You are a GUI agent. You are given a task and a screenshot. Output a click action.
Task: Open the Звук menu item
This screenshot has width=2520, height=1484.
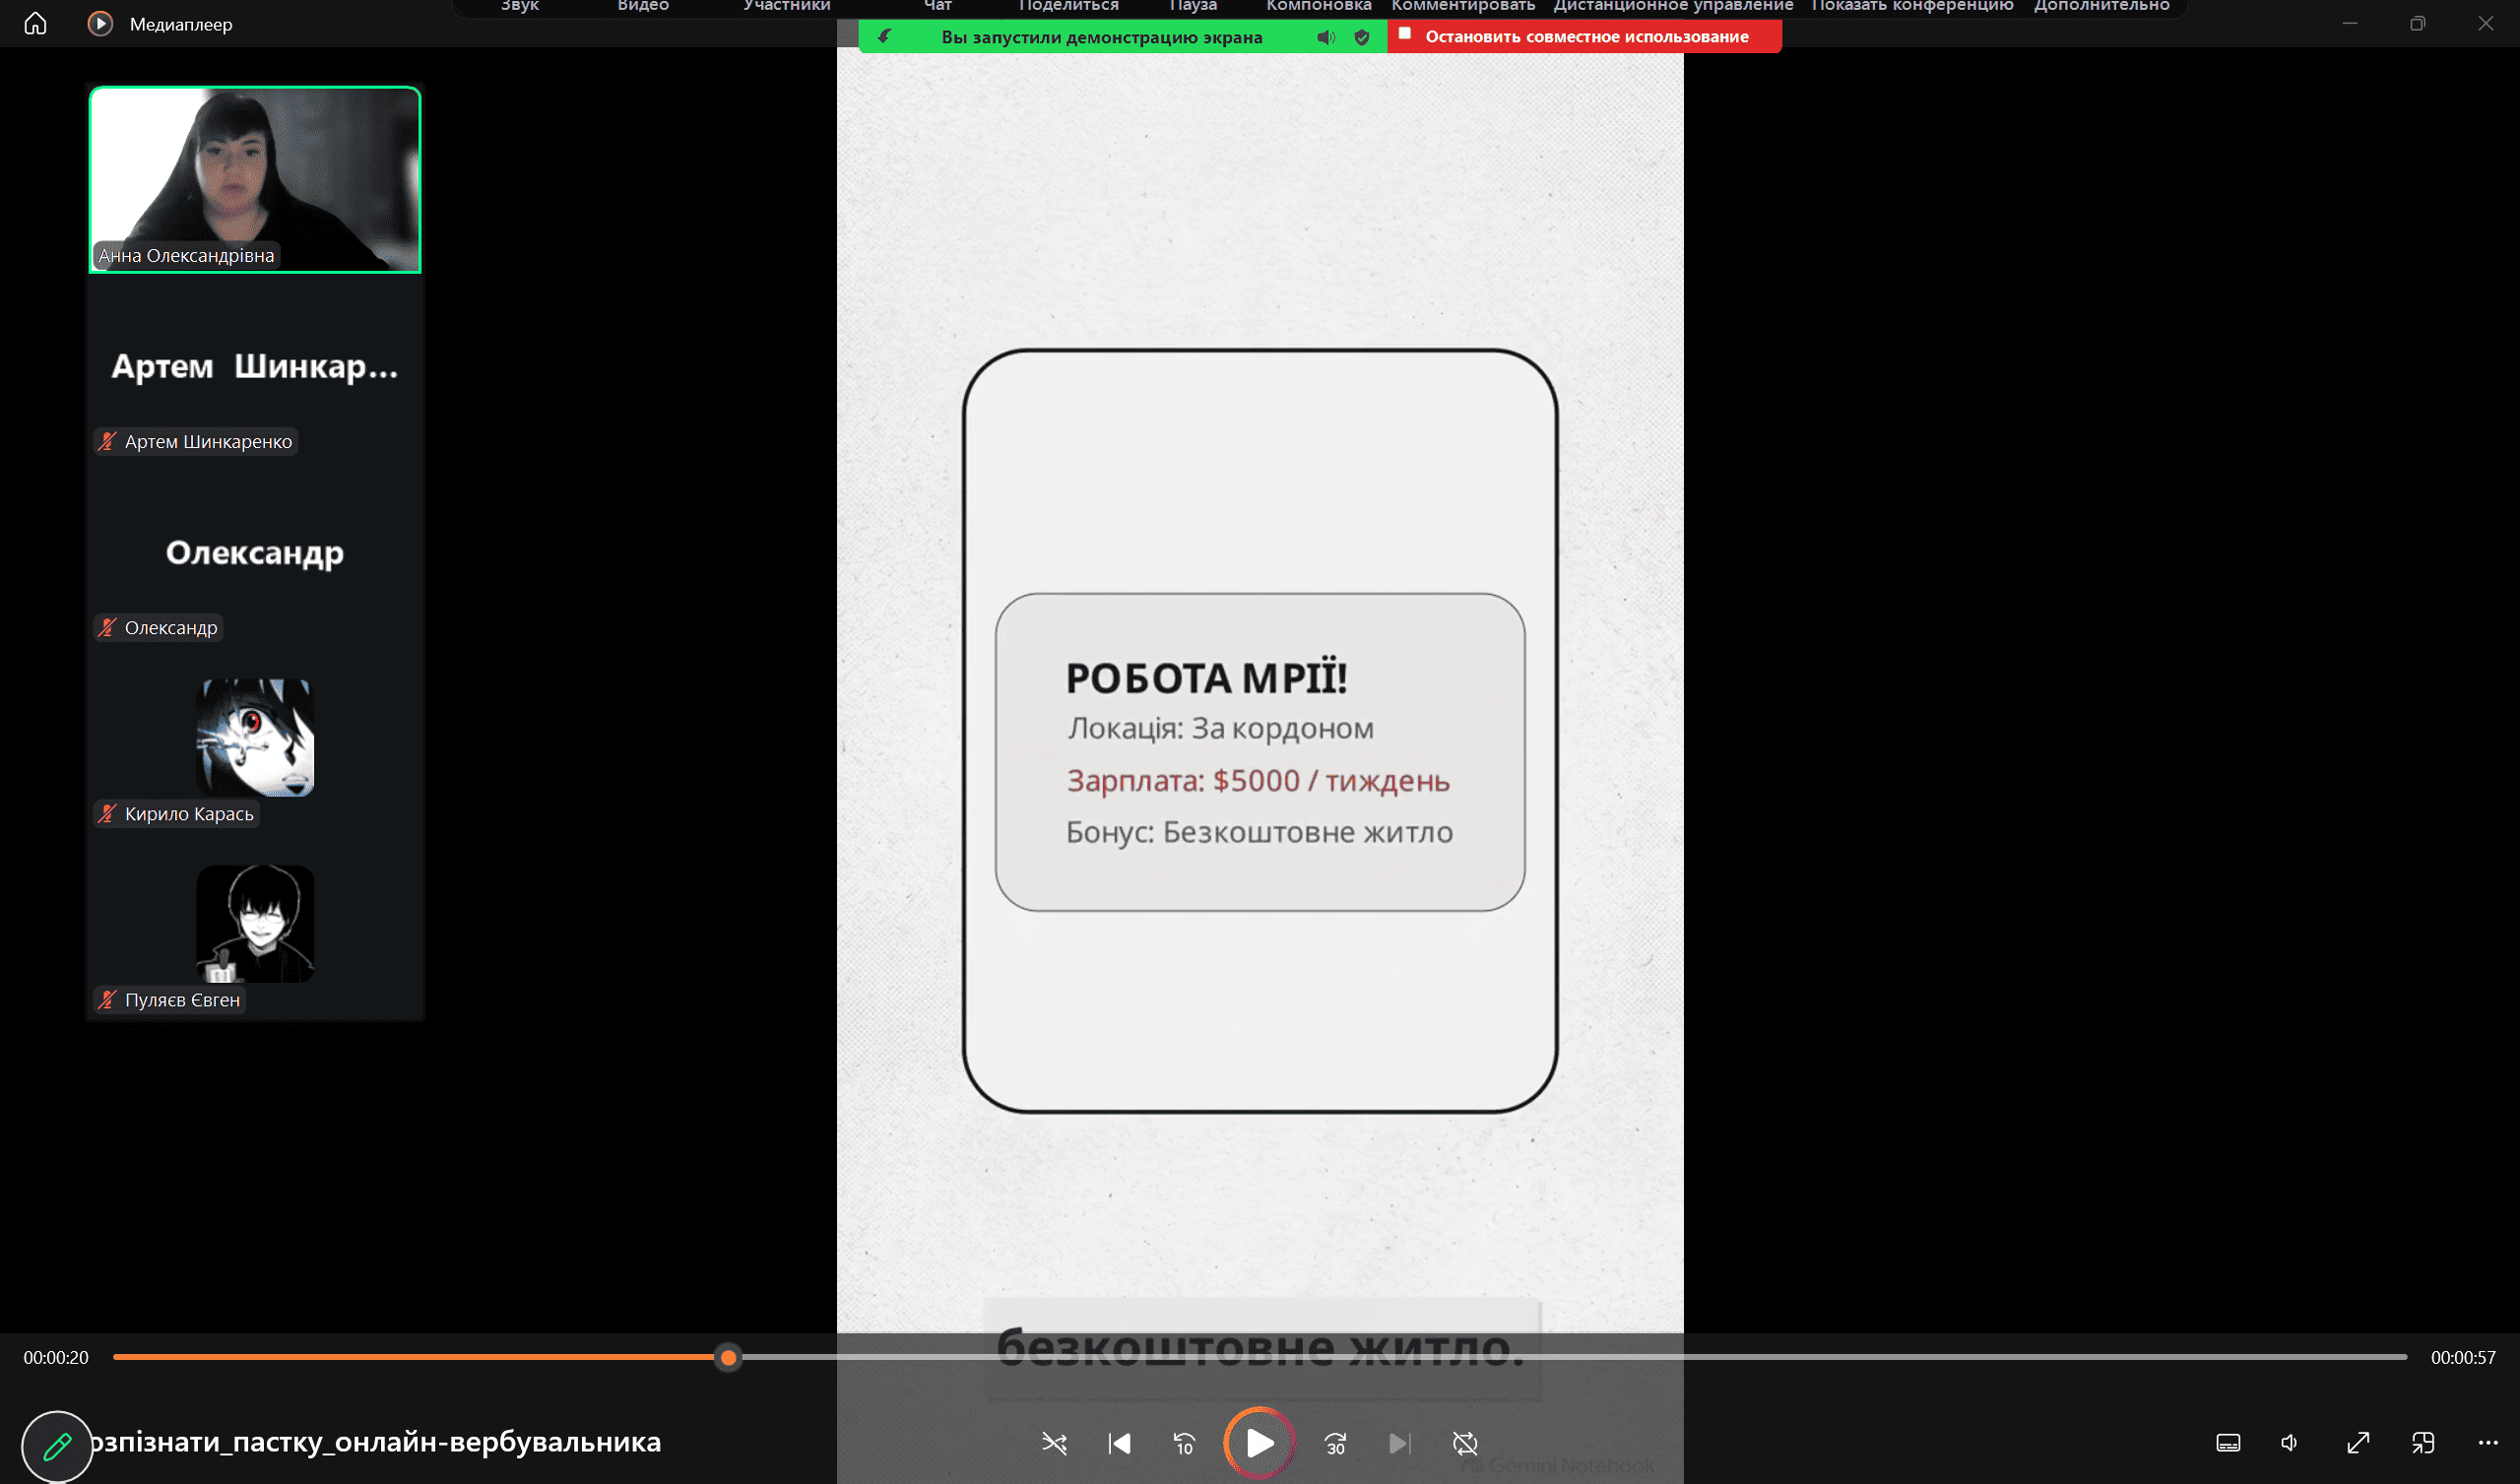(520, 6)
